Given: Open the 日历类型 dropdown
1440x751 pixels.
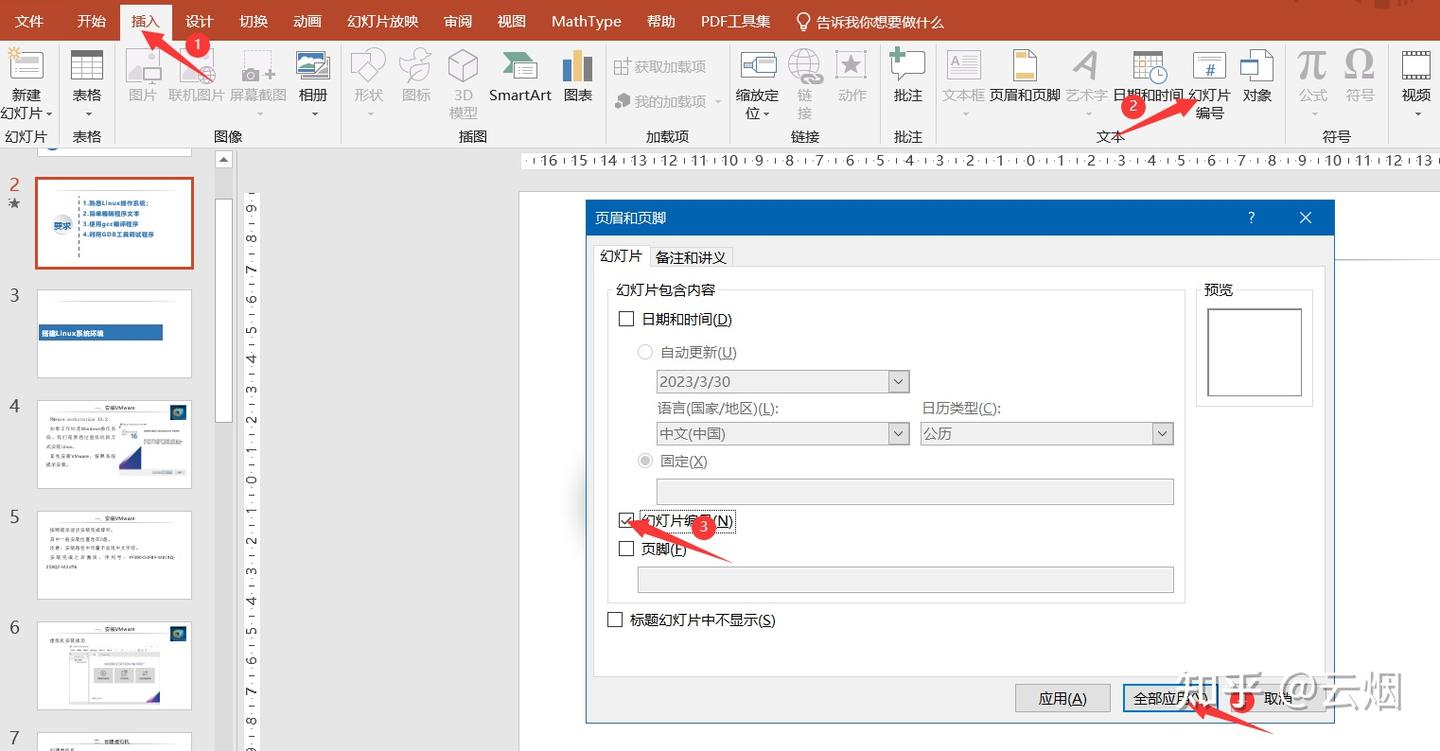Looking at the screenshot, I should [x=1161, y=433].
